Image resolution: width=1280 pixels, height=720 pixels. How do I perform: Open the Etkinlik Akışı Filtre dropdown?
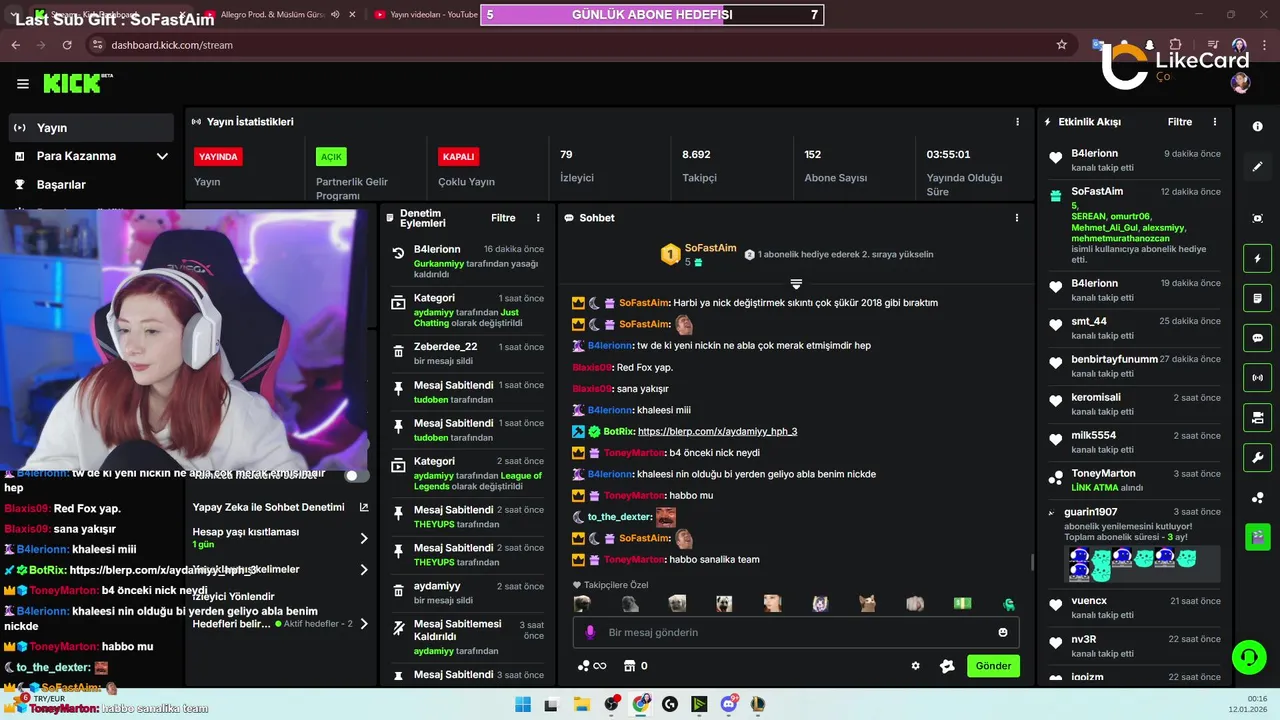click(x=1180, y=122)
